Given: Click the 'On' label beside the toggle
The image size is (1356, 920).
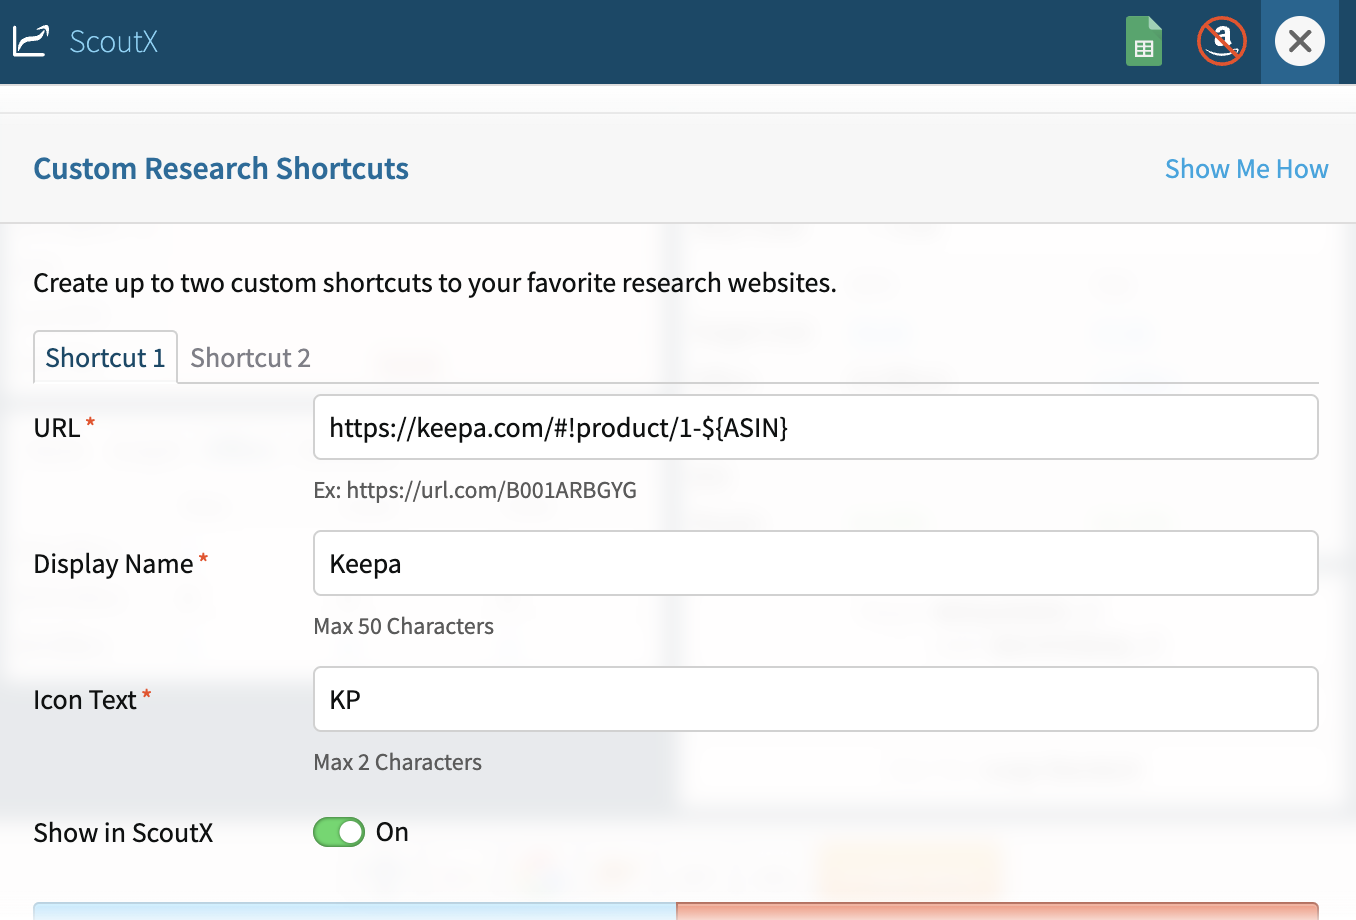Looking at the screenshot, I should click(392, 832).
